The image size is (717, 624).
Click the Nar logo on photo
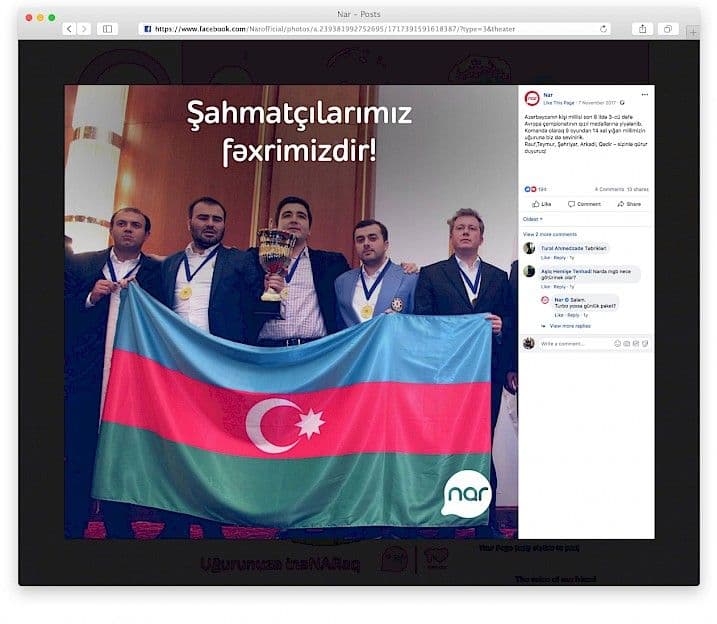tap(466, 493)
